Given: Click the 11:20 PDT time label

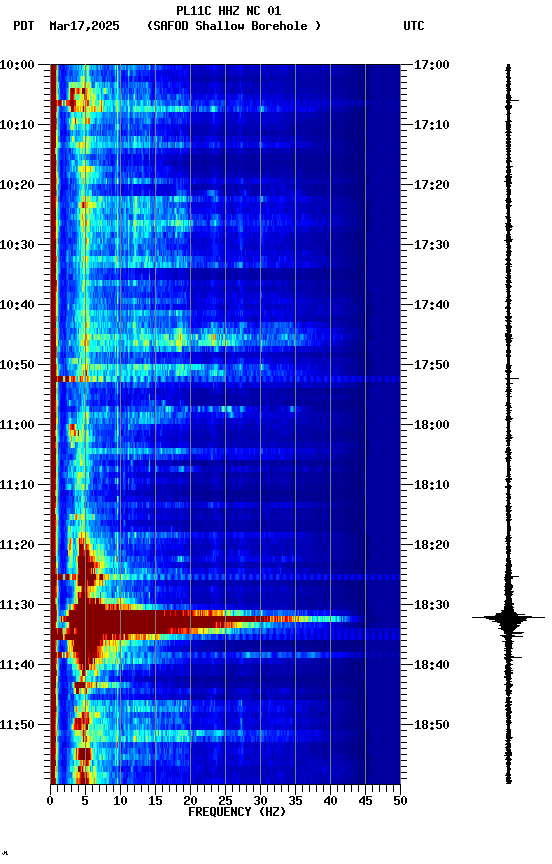Looking at the screenshot, I should click(x=17, y=545).
